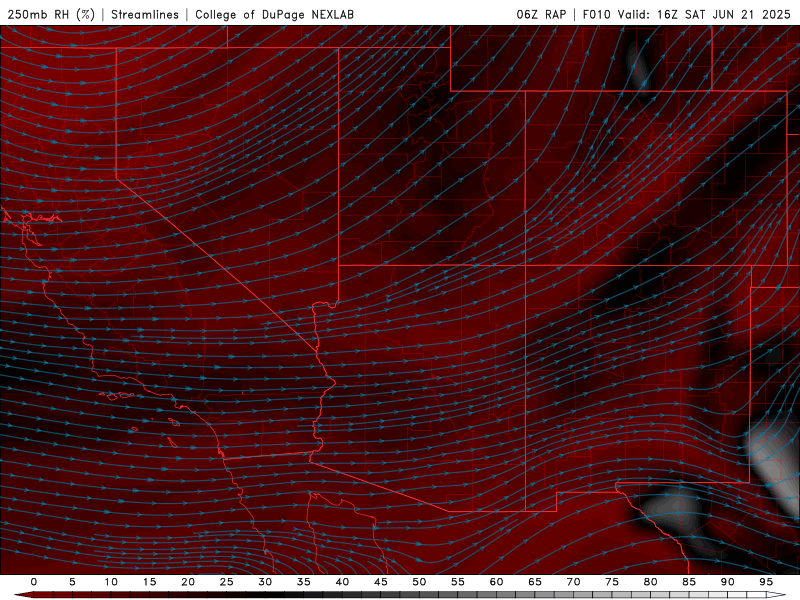
Task: Click the "College of DuPage NEXLAB" text
Action: 274,14
